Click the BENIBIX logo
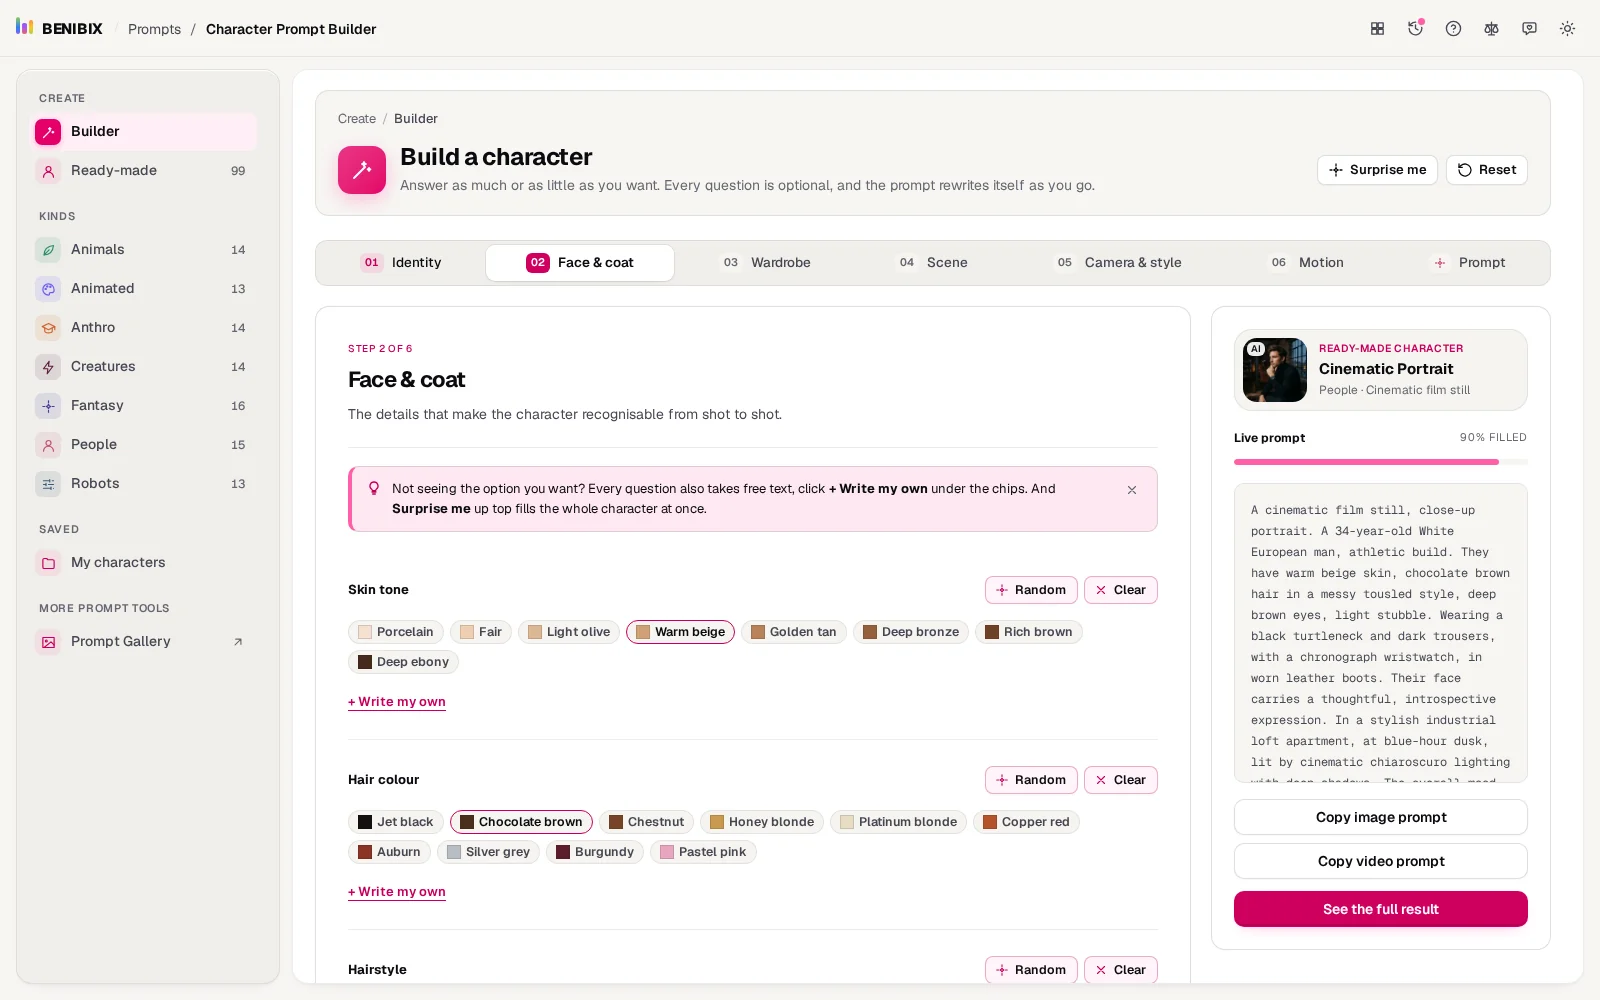This screenshot has height=1000, width=1600. (x=59, y=28)
